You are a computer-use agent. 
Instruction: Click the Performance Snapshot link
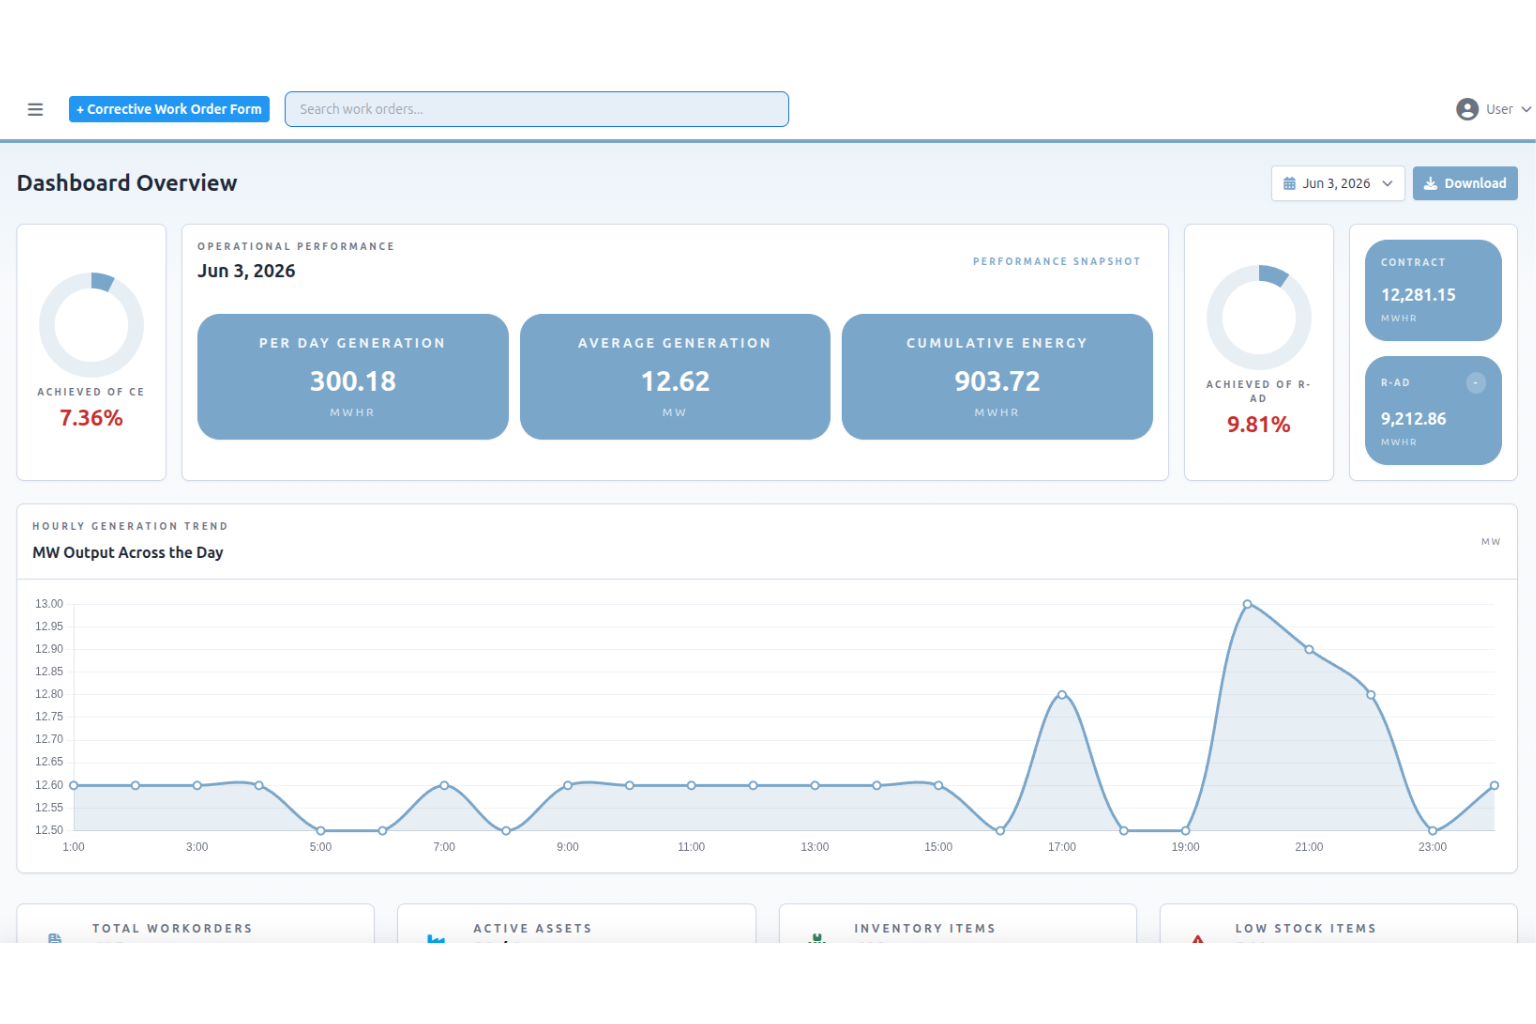(x=1056, y=261)
